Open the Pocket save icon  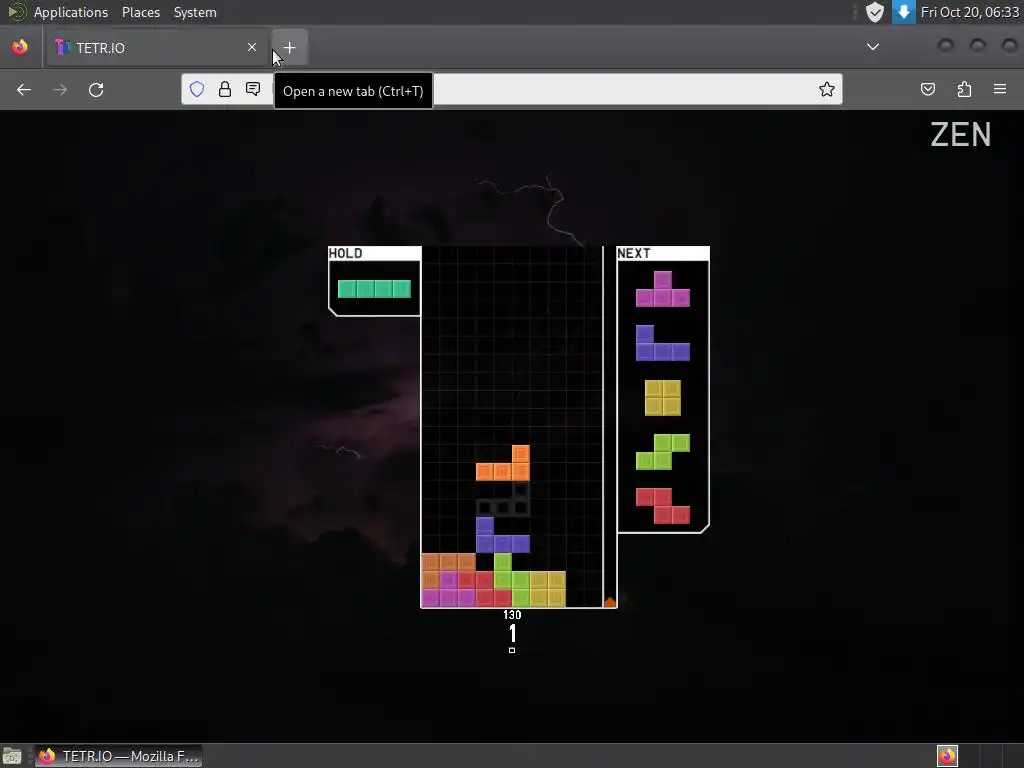927,89
